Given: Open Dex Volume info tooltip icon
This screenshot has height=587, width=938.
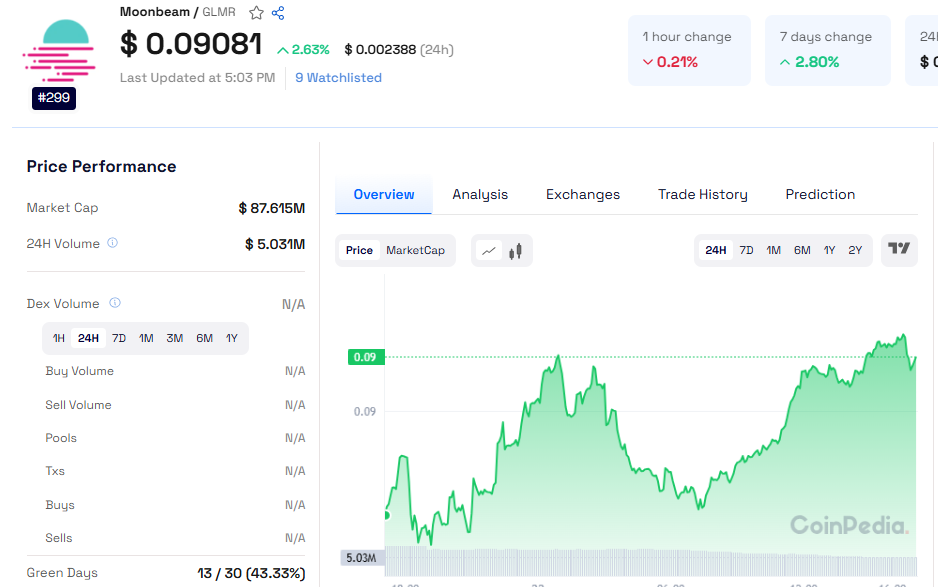Looking at the screenshot, I should (115, 303).
